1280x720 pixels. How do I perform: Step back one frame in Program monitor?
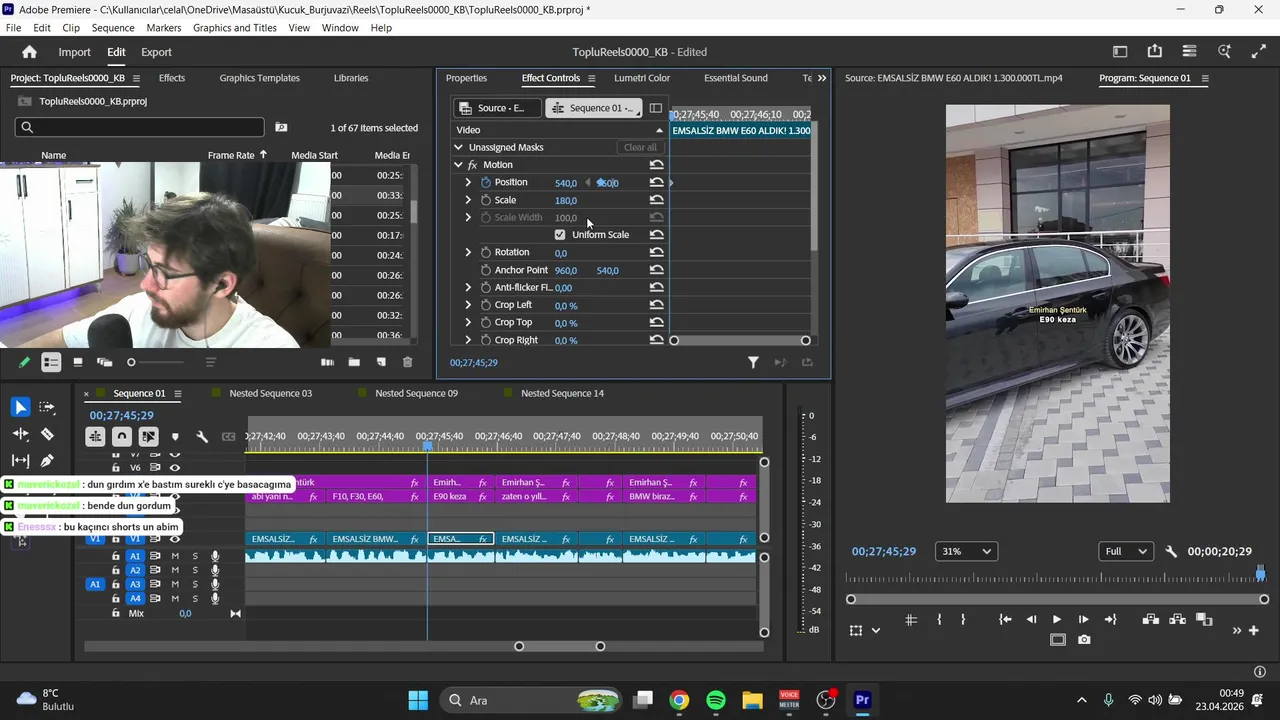point(1031,620)
